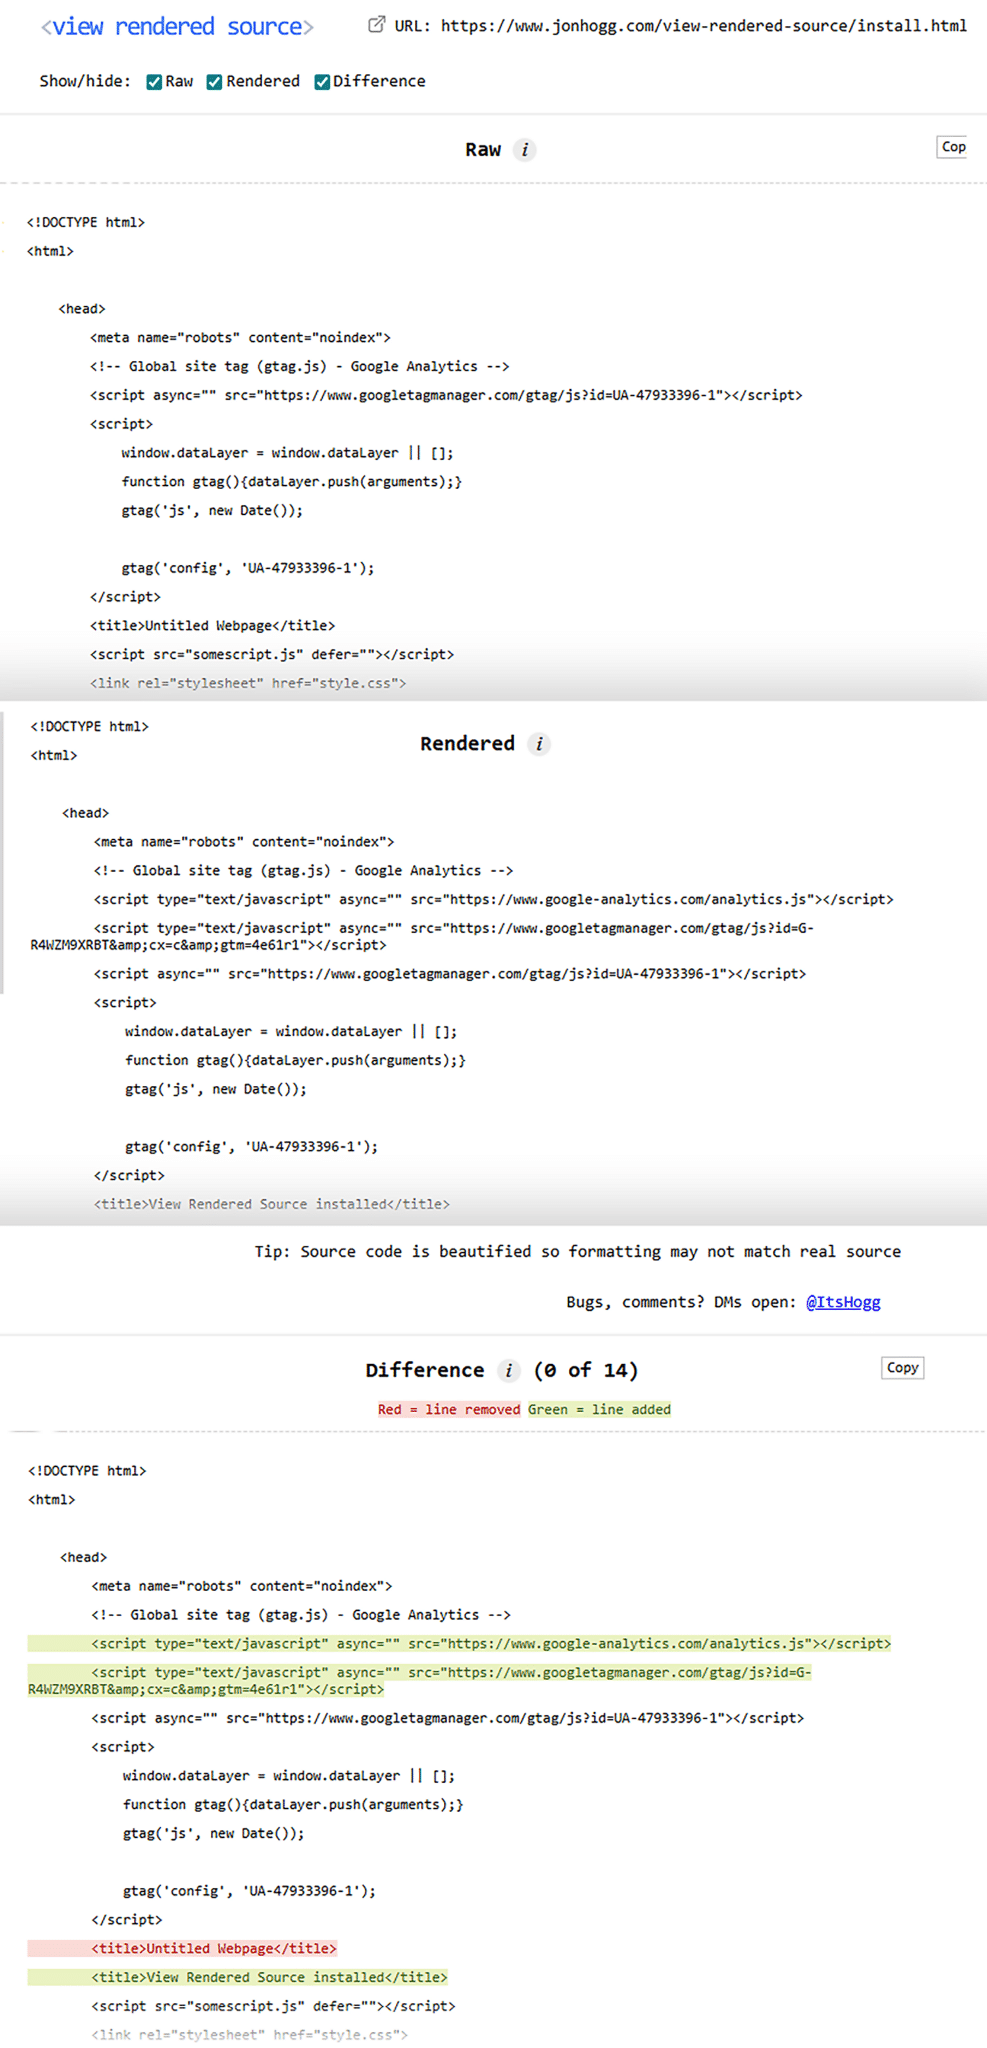Click the 'Red = line removed' legend

pos(449,1410)
